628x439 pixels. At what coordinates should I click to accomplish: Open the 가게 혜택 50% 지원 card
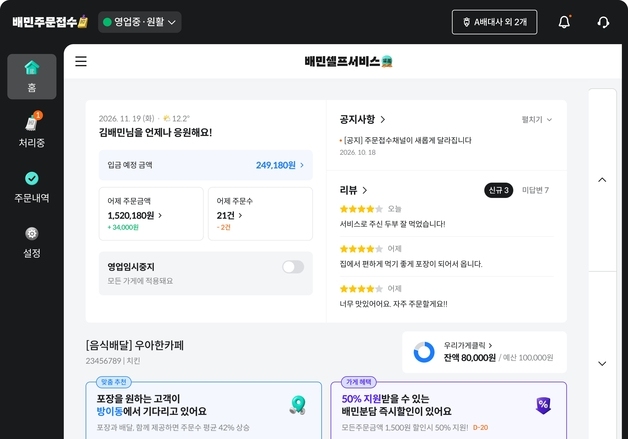tap(448, 410)
